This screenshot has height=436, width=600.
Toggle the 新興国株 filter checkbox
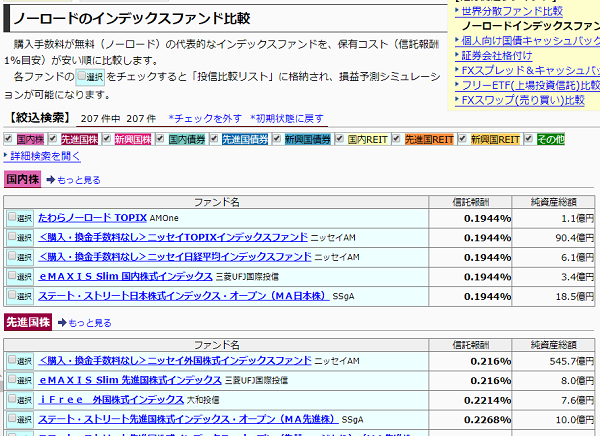click(107, 139)
